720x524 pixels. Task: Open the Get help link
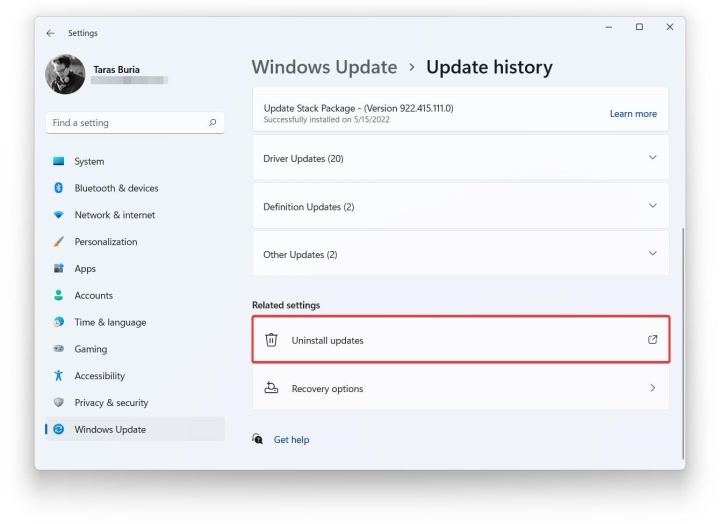291,439
